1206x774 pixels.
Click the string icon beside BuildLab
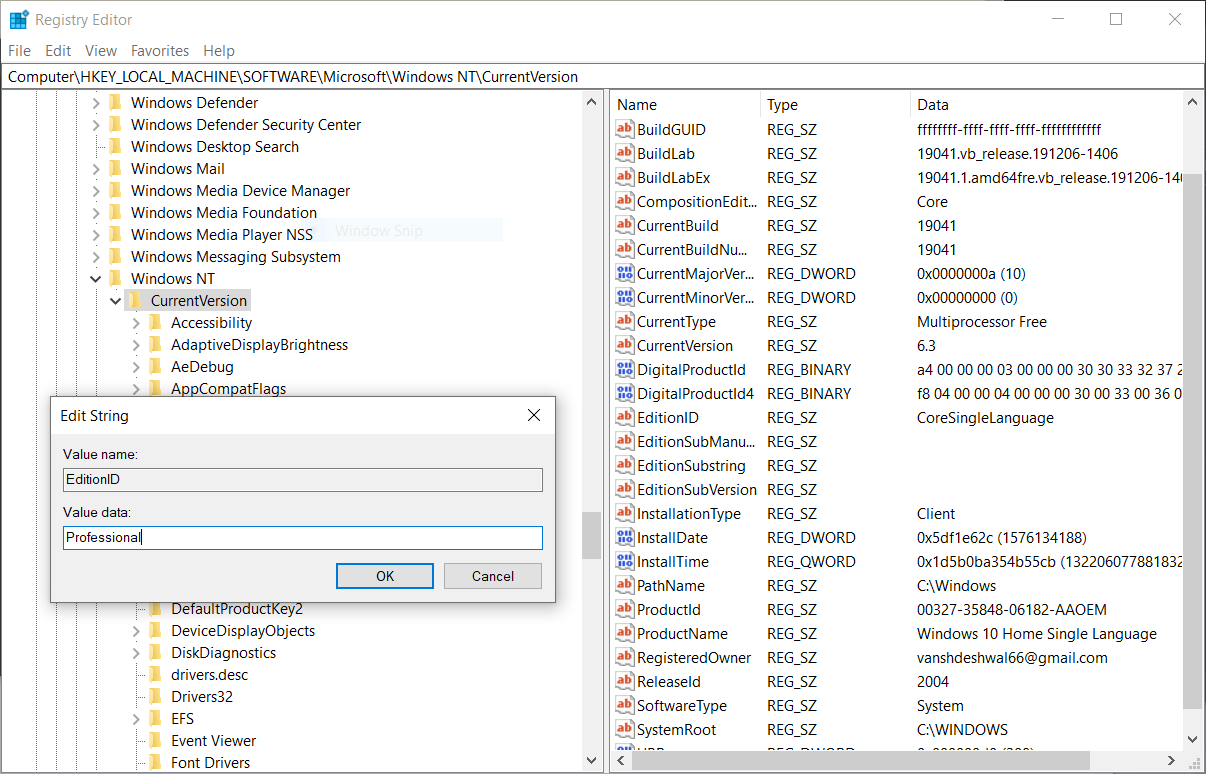625,154
